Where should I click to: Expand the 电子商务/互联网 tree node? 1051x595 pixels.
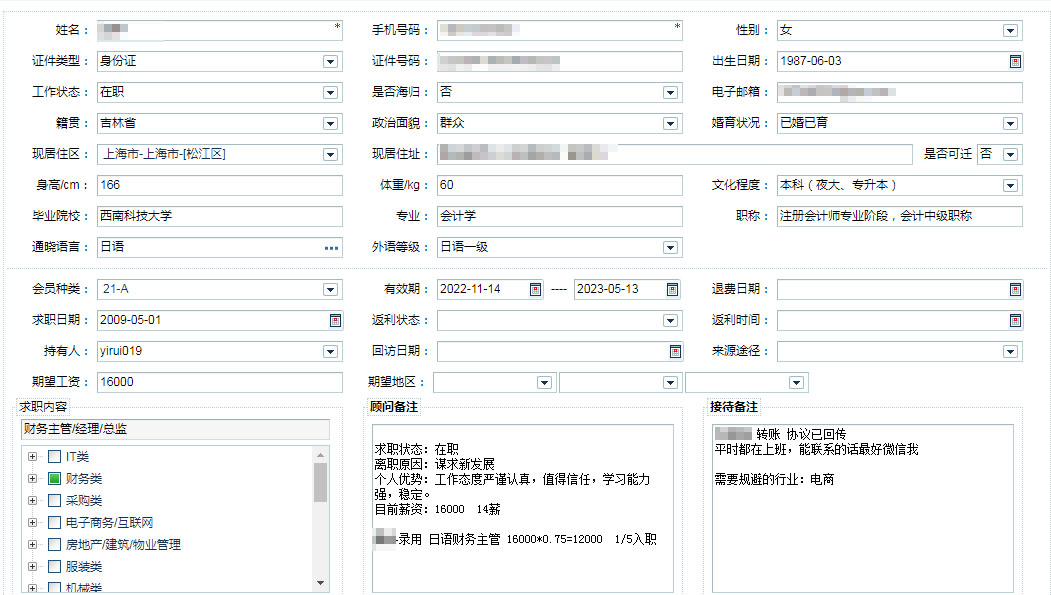(x=32, y=523)
